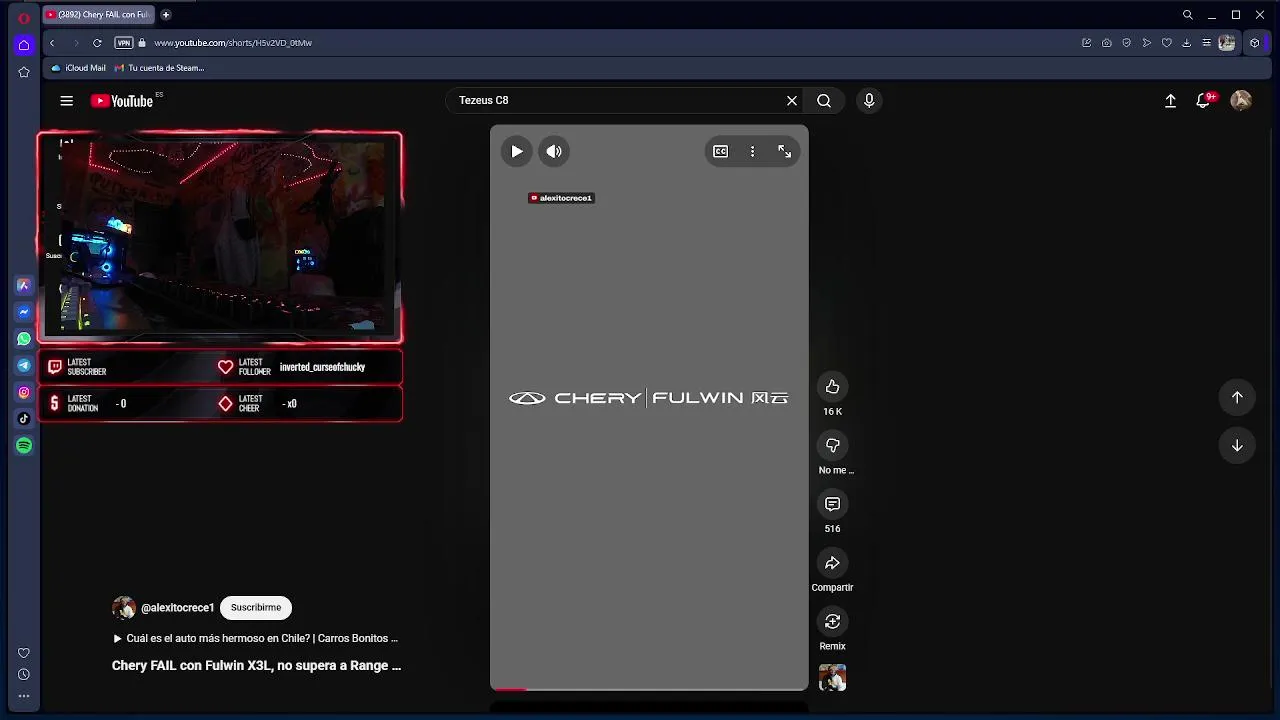Open YouTube notifications bell
The image size is (1280, 720).
[1204, 101]
